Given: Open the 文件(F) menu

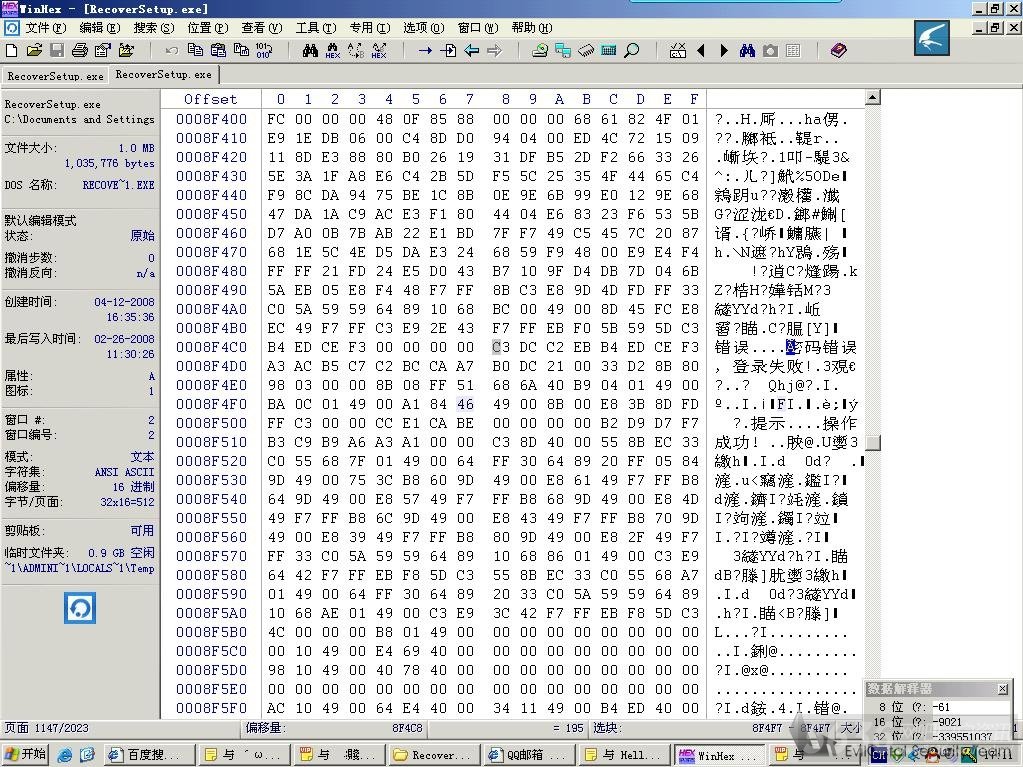Looking at the screenshot, I should coord(46,28).
